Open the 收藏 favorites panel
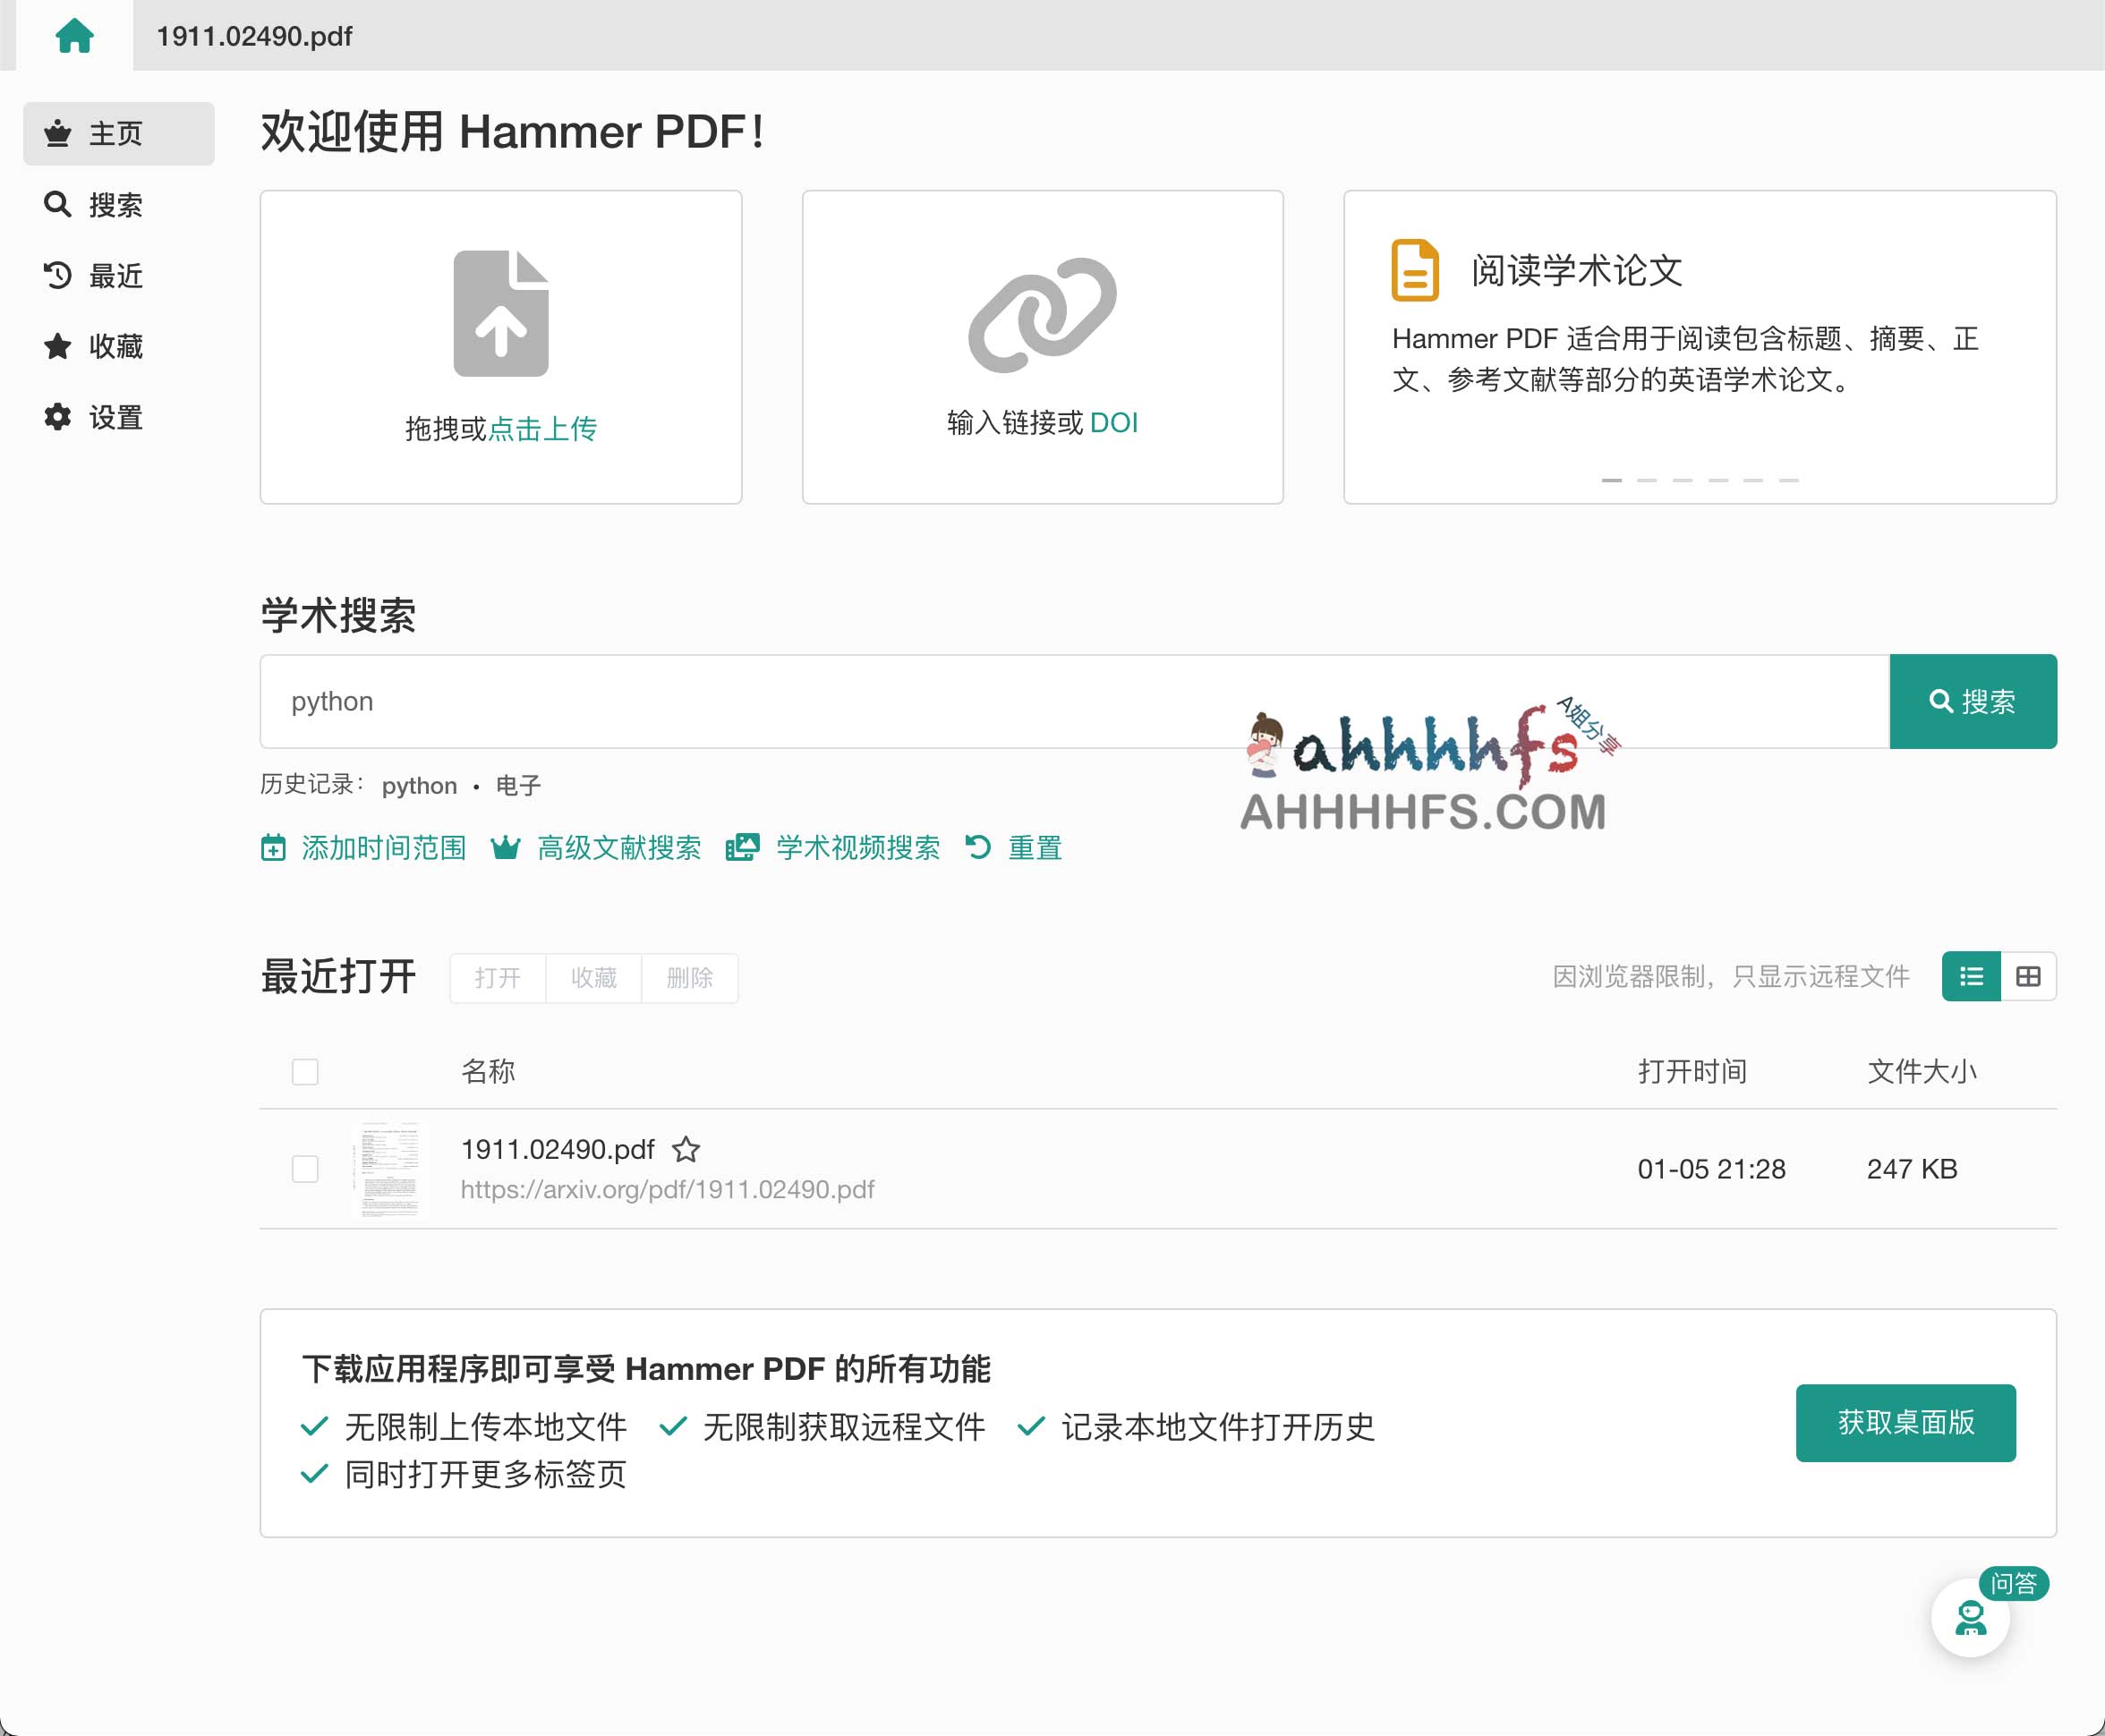This screenshot has height=1736, width=2105. 115,346
